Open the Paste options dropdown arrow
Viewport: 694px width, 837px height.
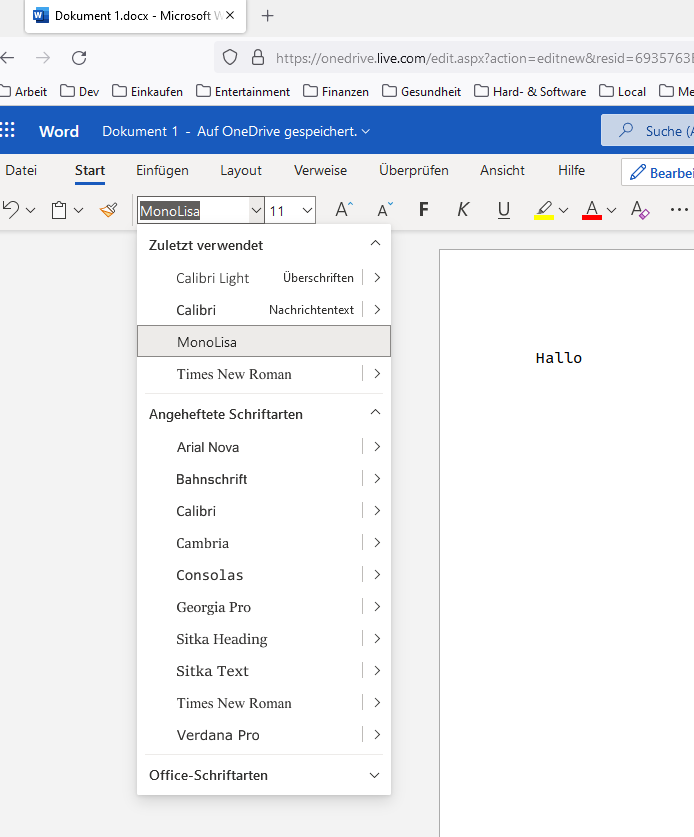coord(78,210)
